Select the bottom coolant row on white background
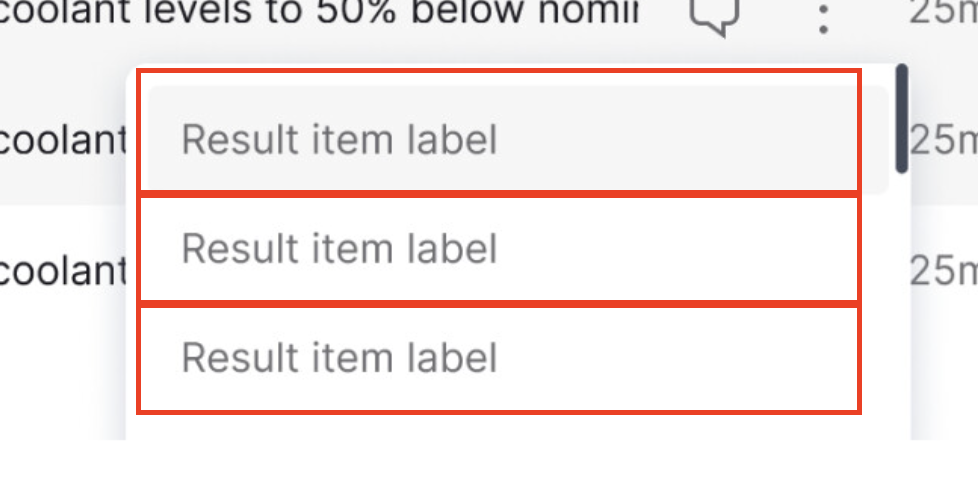Image resolution: width=978 pixels, height=488 pixels. click(x=62, y=272)
